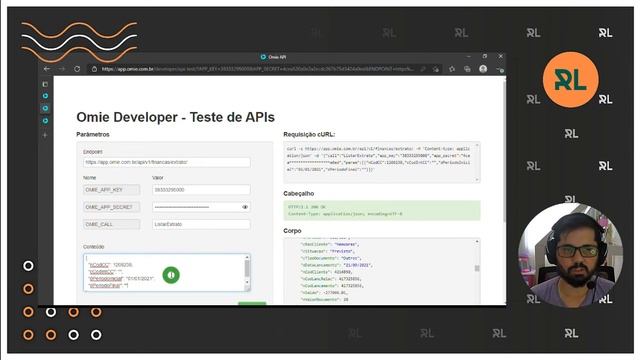
Task: Click the cSituacao 'Previsto' response line
Action: (328, 251)
